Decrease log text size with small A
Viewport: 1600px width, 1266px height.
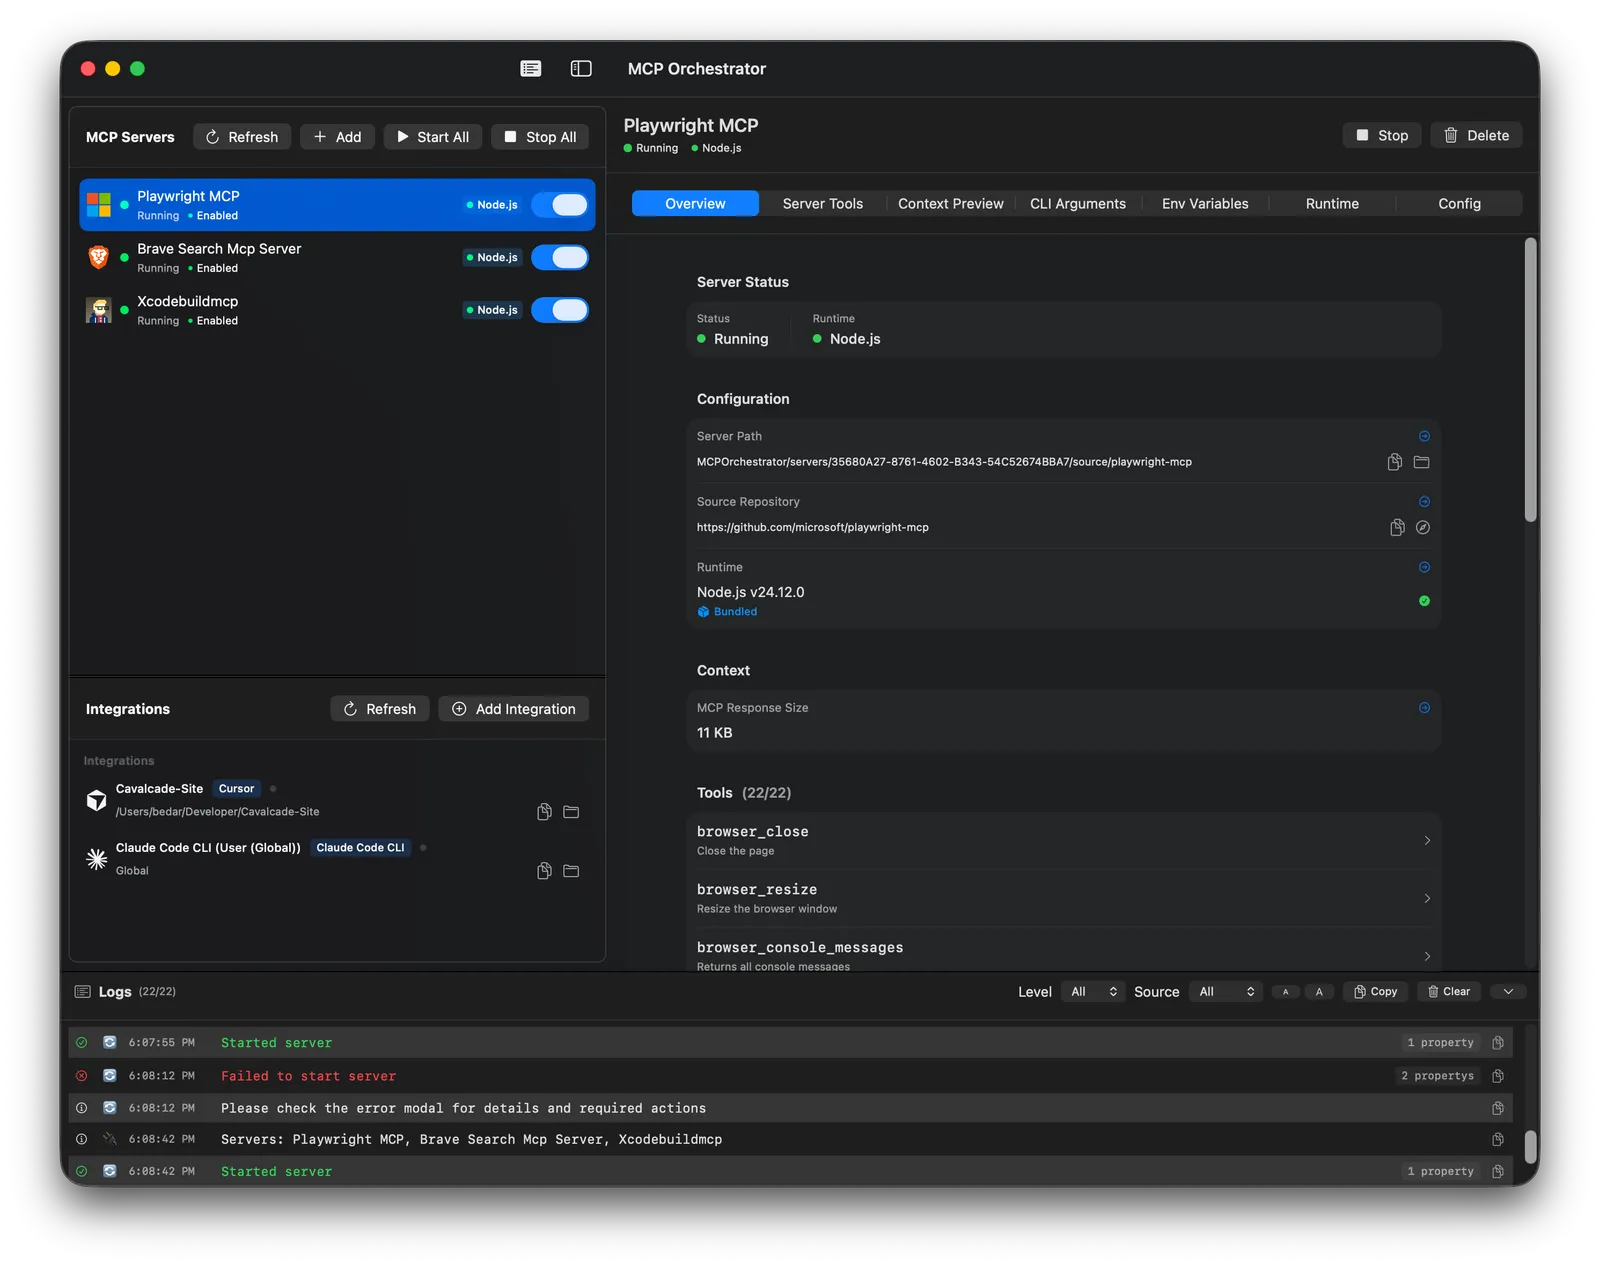[1285, 991]
